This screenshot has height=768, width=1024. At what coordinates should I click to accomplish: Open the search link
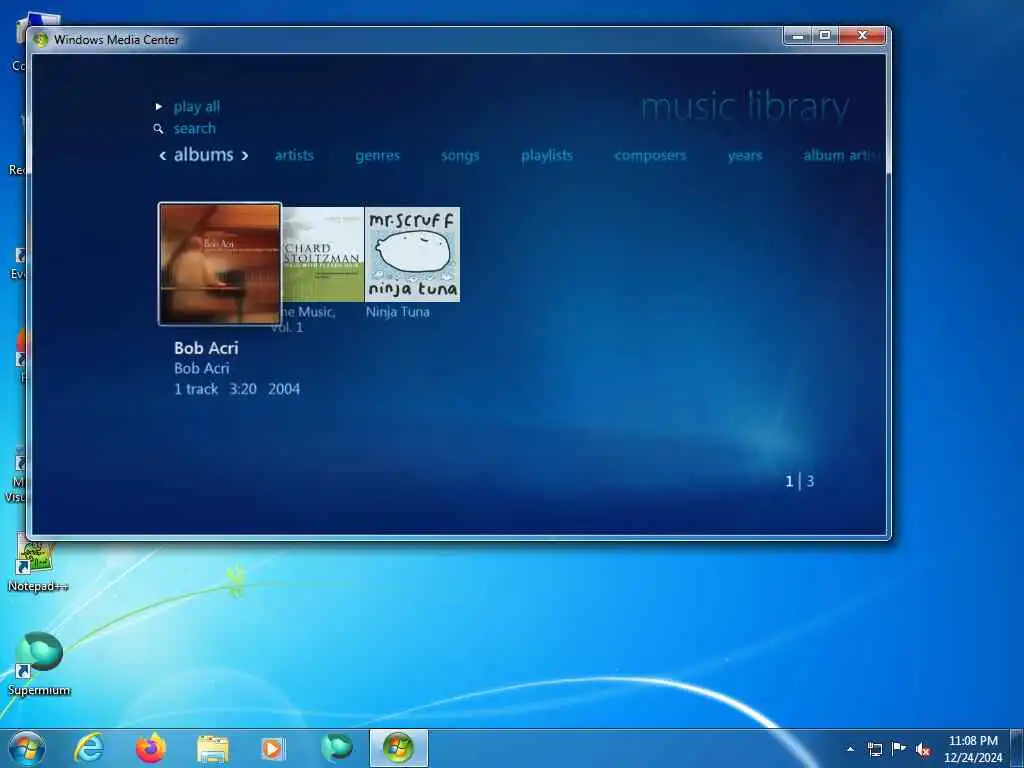195,129
